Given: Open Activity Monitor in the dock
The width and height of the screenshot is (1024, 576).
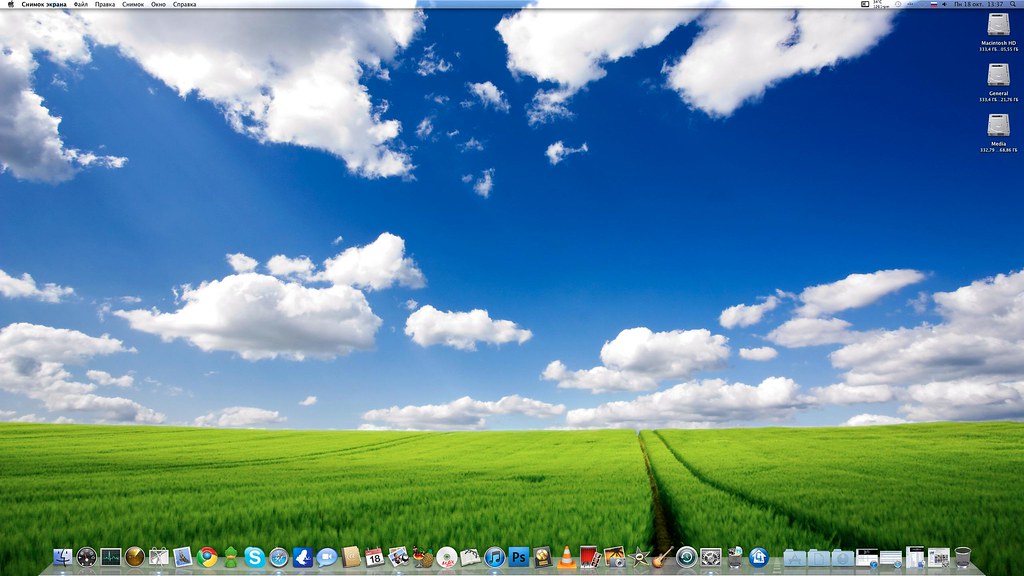Looking at the screenshot, I should [x=111, y=557].
